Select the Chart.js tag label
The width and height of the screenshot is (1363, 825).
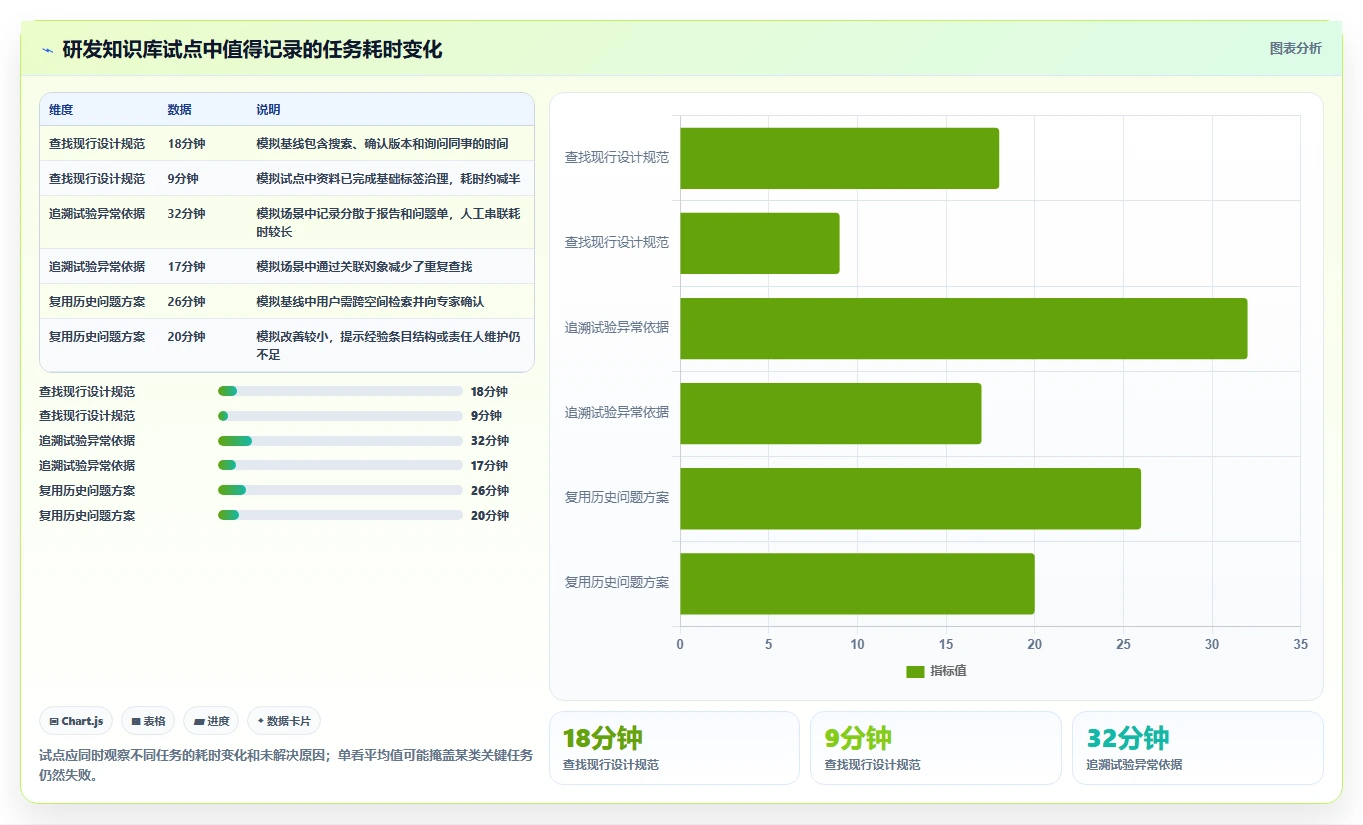[82, 721]
